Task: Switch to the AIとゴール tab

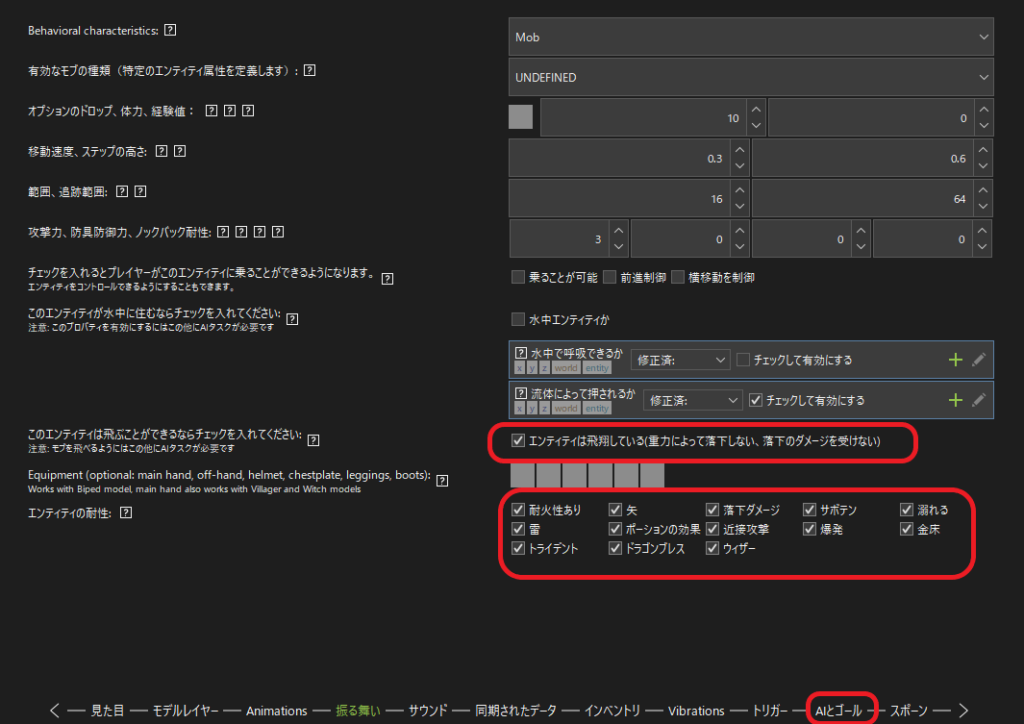Action: coord(838,710)
